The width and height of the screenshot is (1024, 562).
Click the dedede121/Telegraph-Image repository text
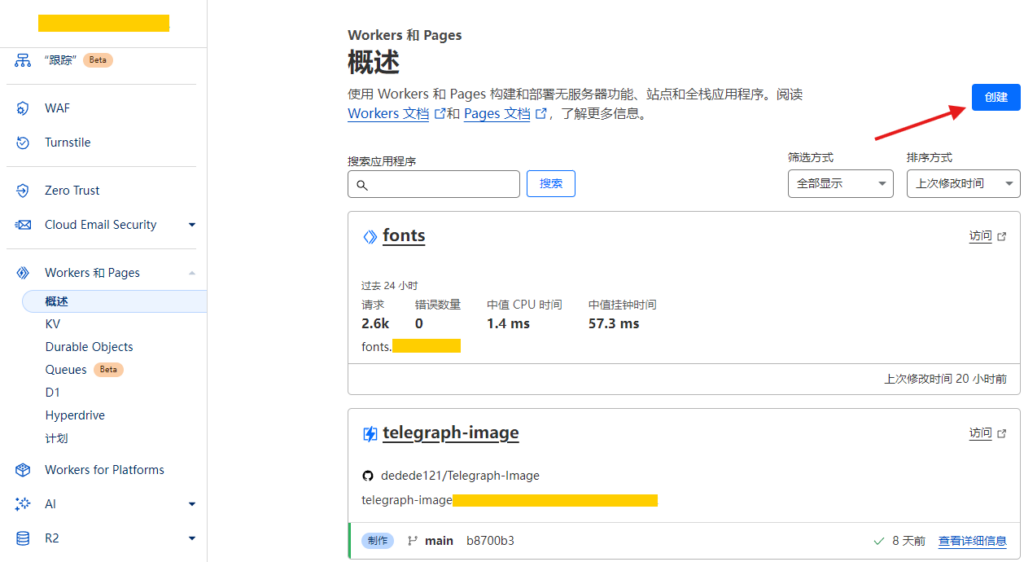(460, 476)
